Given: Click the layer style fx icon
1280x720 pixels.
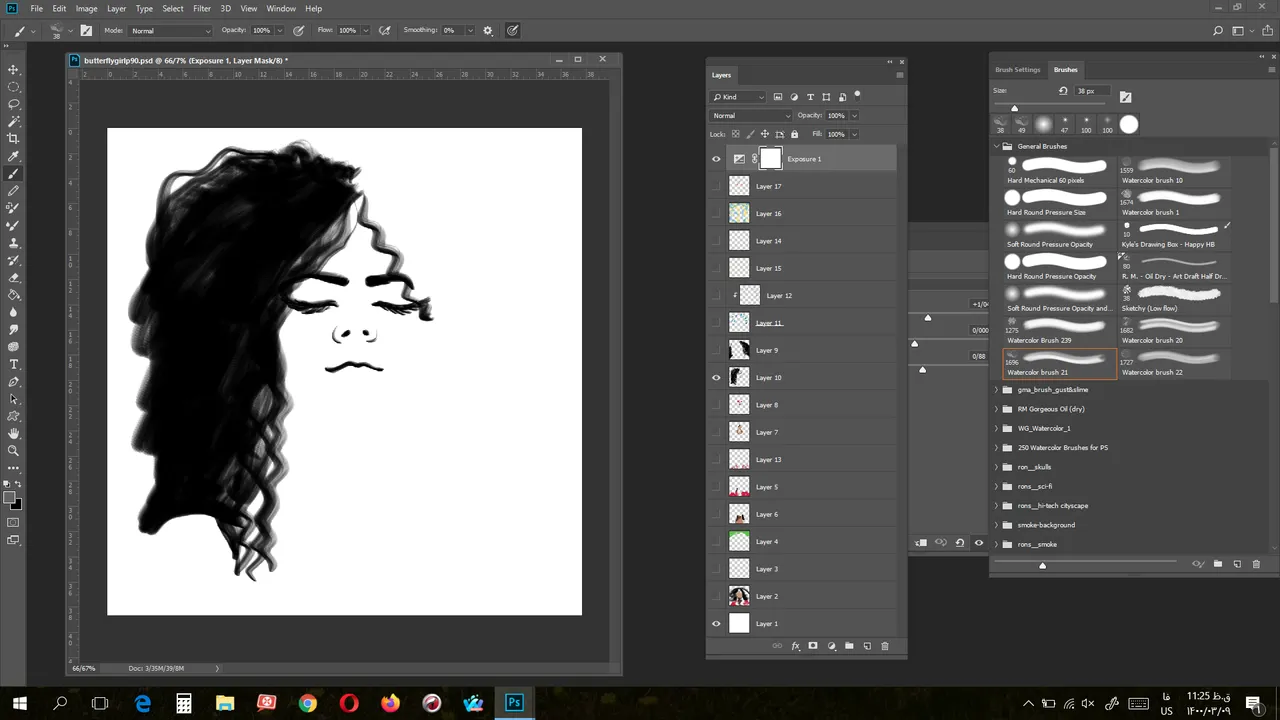Looking at the screenshot, I should pyautogui.click(x=796, y=646).
